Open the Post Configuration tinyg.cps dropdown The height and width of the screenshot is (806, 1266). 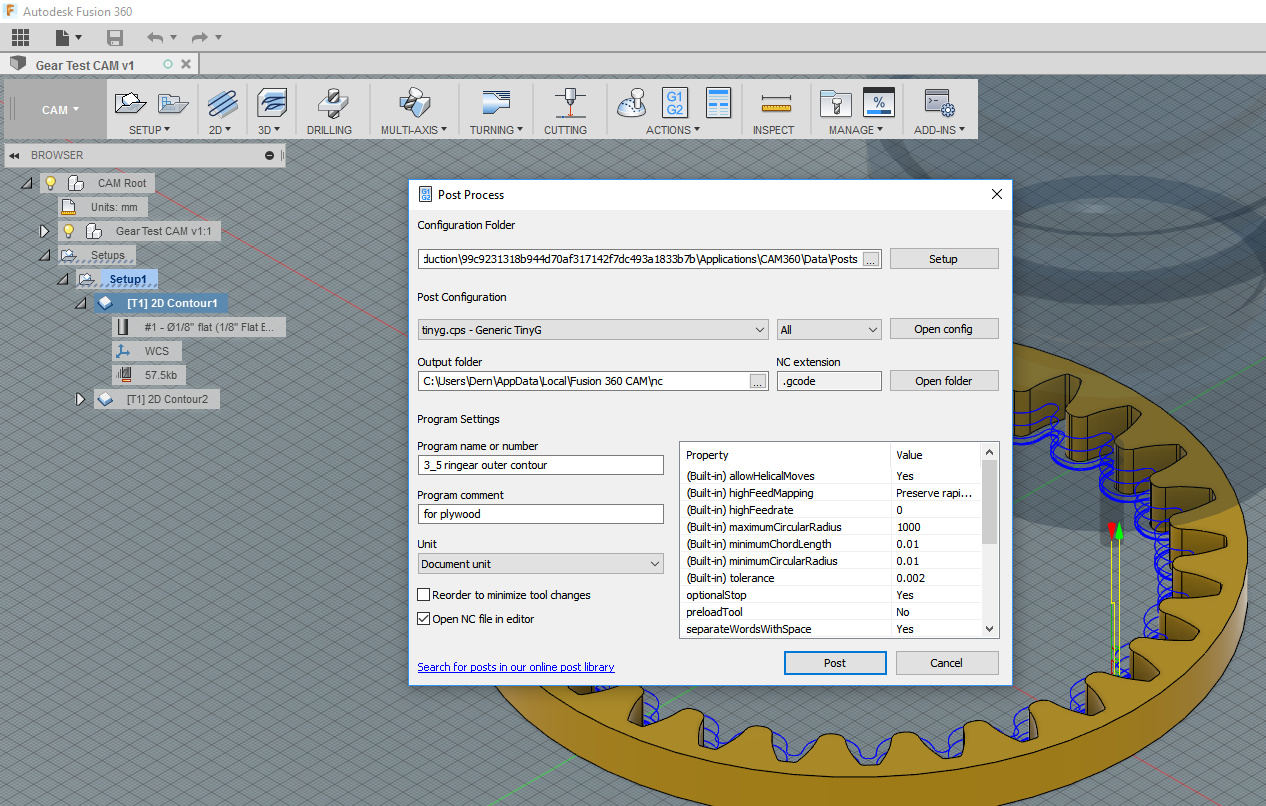pos(593,329)
